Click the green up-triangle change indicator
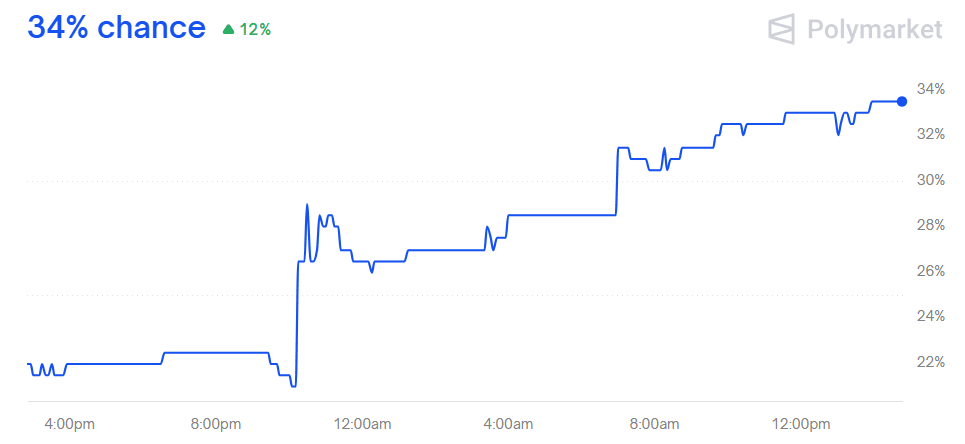965x444 pixels. (228, 30)
